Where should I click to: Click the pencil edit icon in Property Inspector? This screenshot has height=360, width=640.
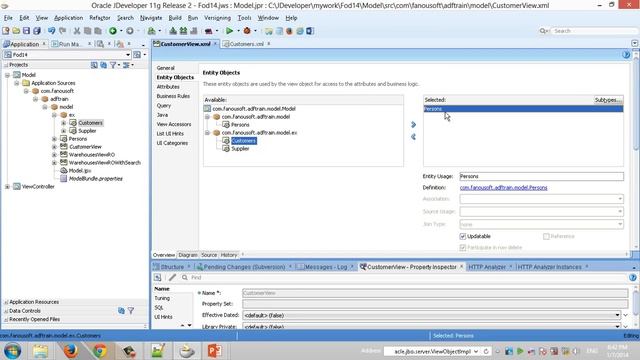coord(172,278)
